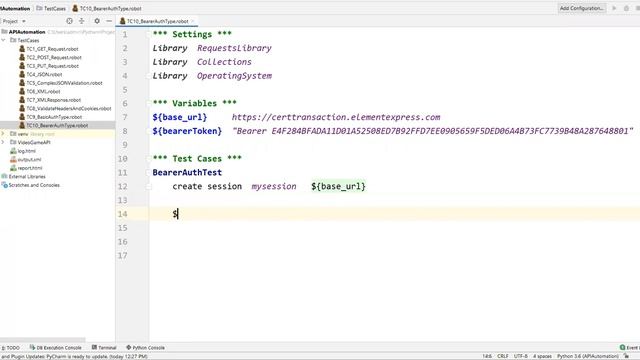Click OperatingSystem on line 4
The height and width of the screenshot is (360, 640).
[234, 76]
